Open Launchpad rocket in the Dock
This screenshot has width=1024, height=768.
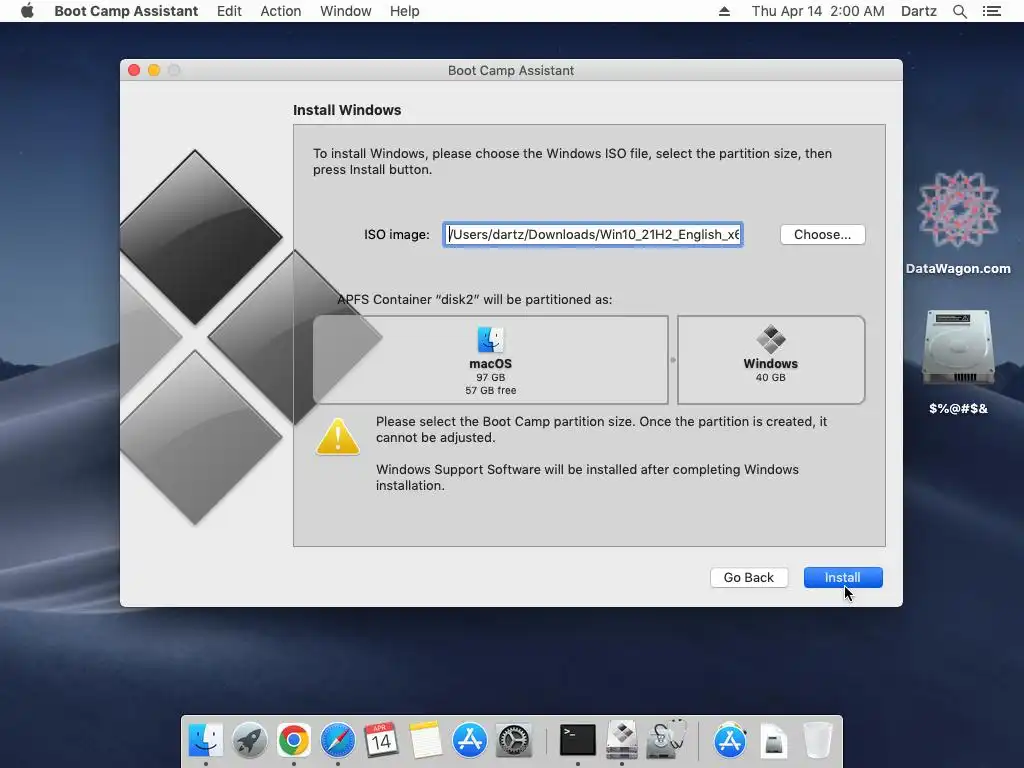click(x=249, y=741)
